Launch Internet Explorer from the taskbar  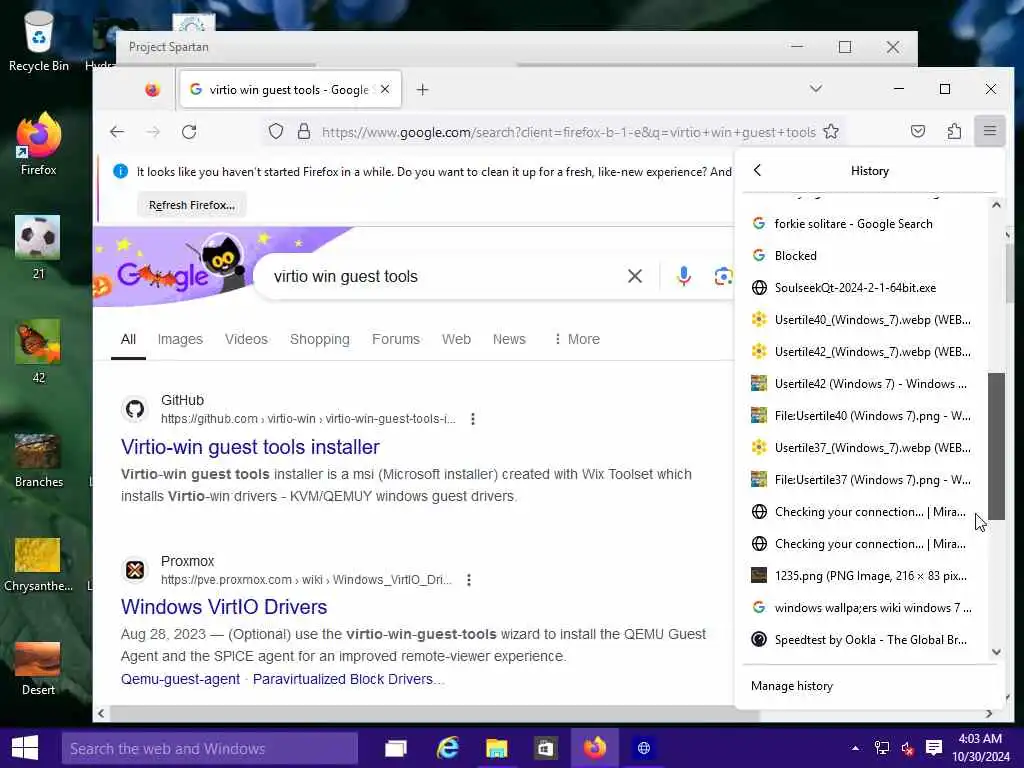[x=447, y=748]
